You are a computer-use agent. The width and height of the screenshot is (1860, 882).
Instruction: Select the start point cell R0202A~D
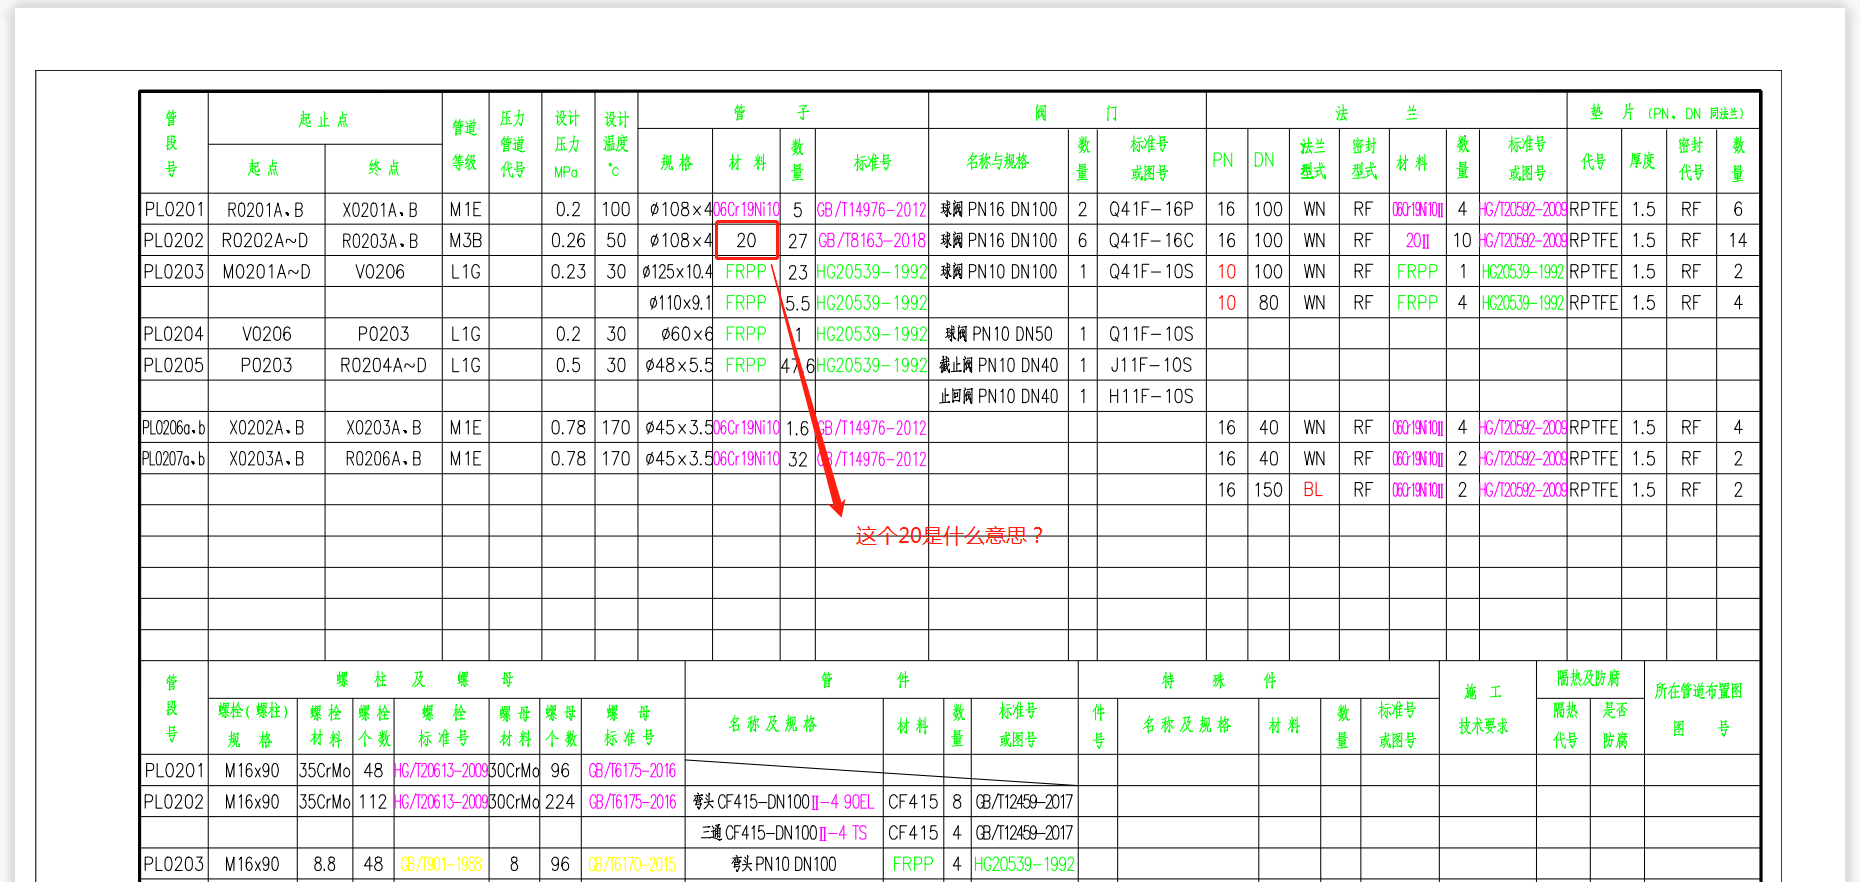pos(265,241)
